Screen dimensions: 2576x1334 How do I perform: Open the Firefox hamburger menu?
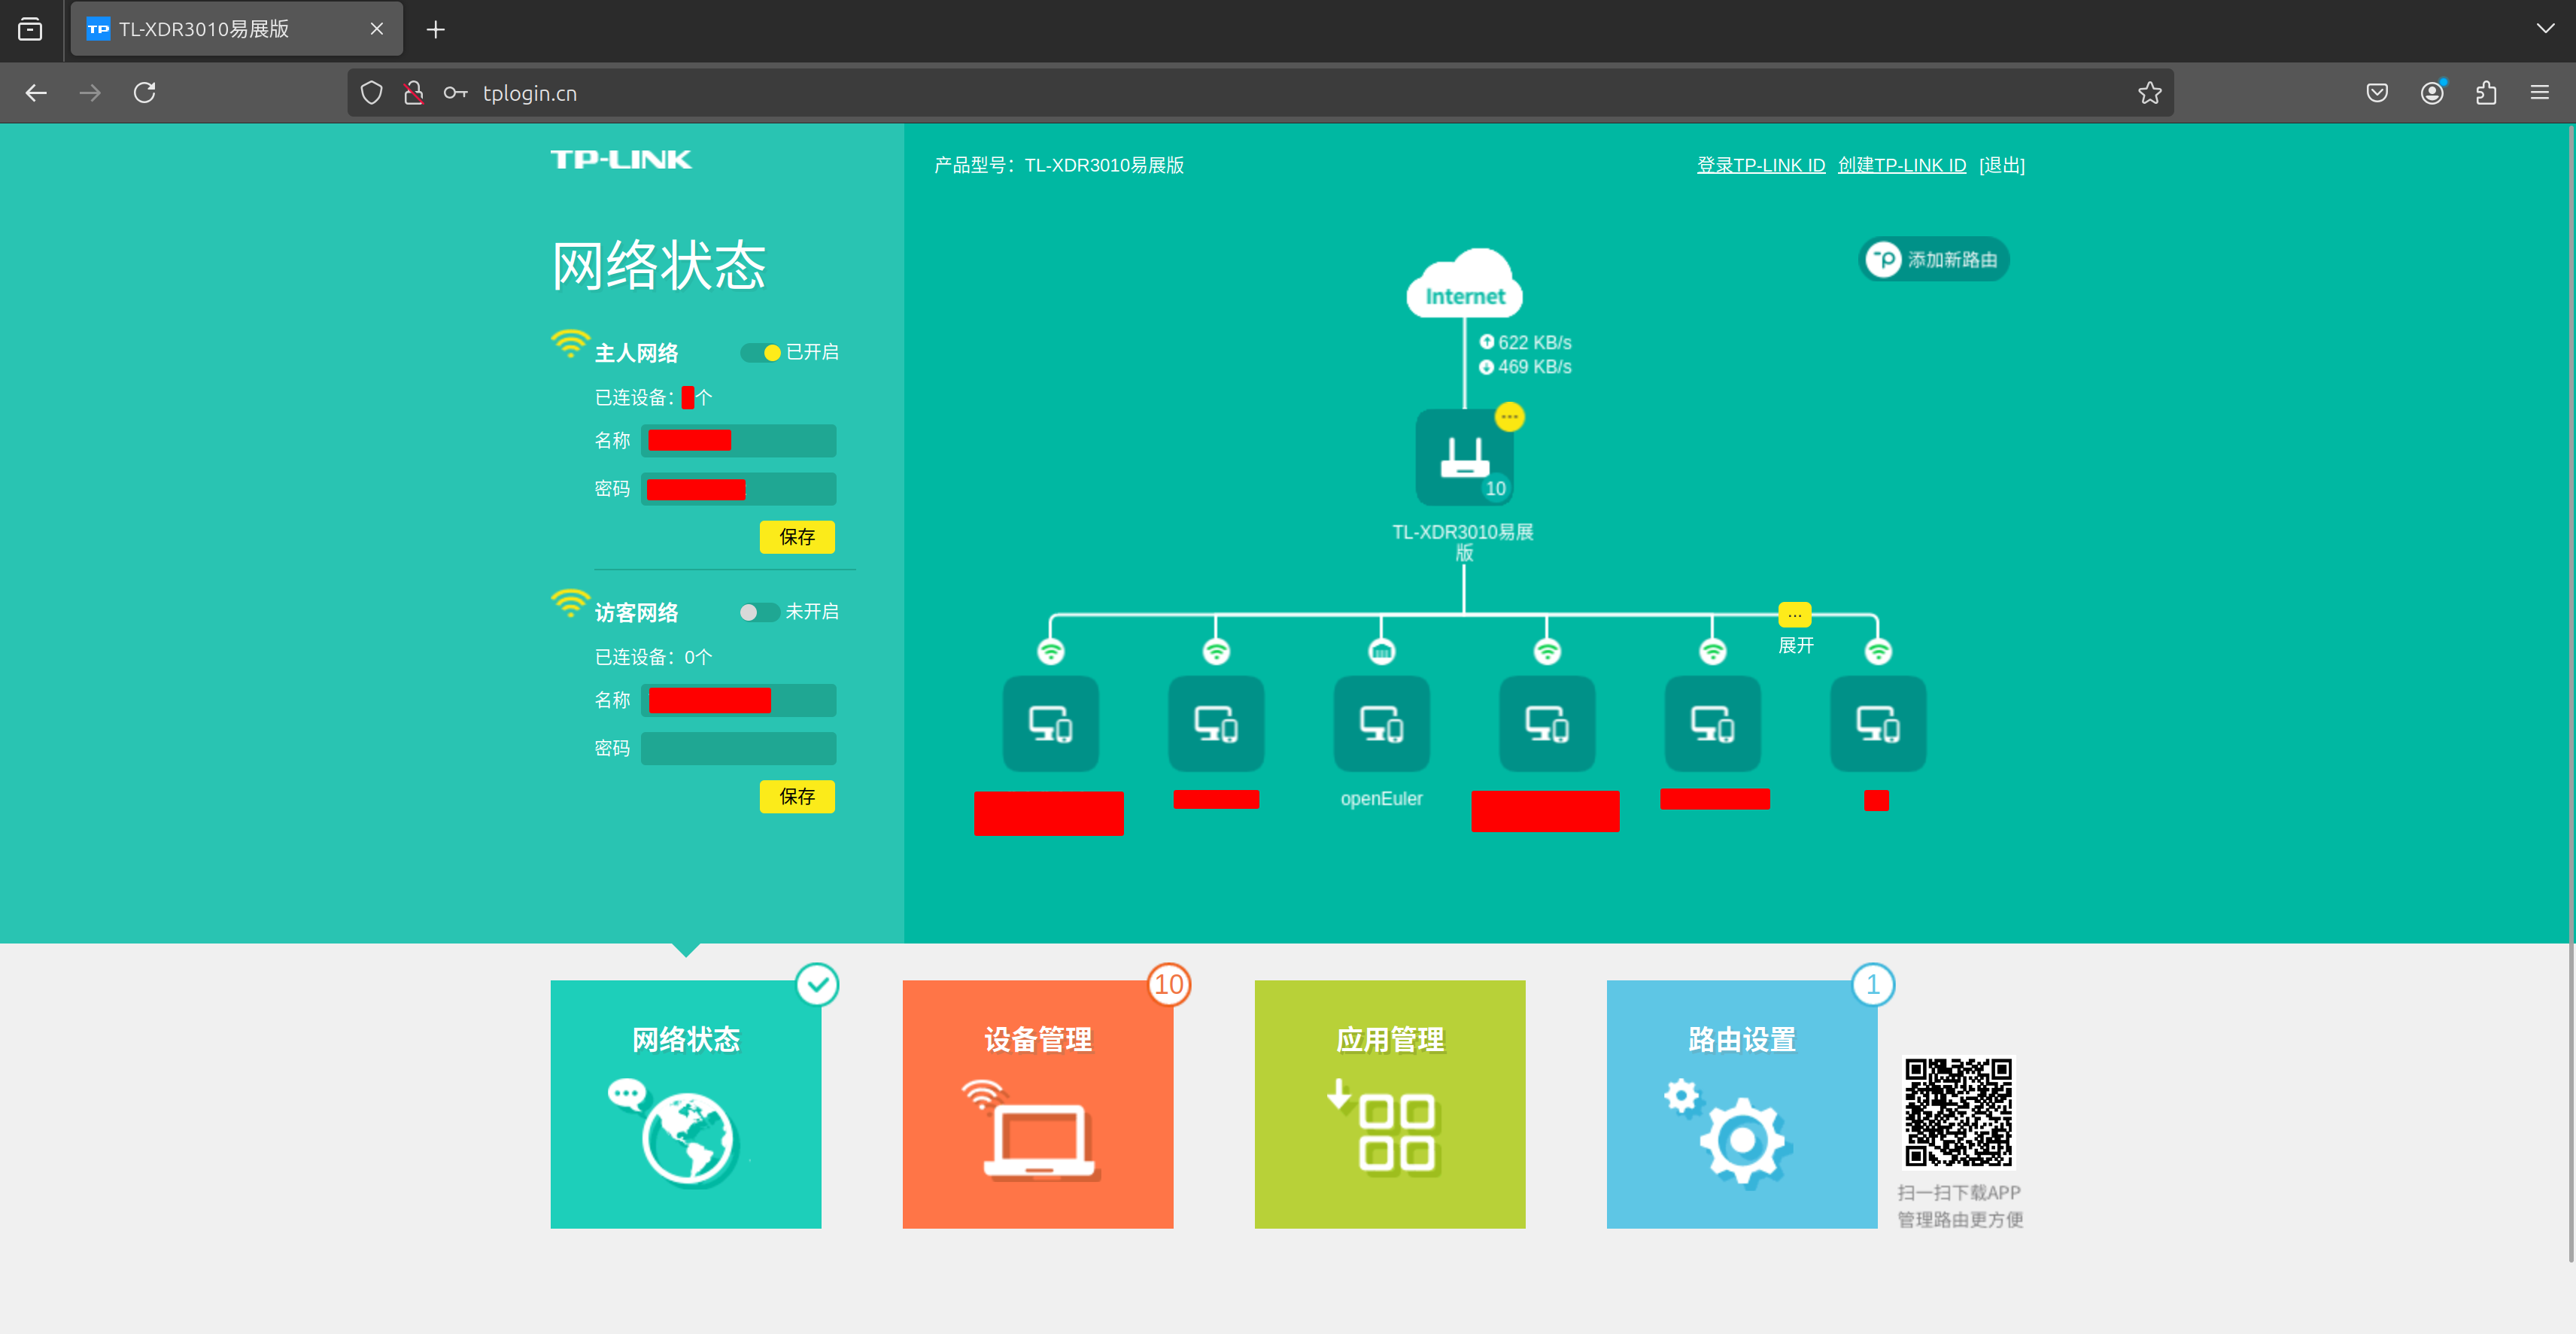pos(2540,93)
